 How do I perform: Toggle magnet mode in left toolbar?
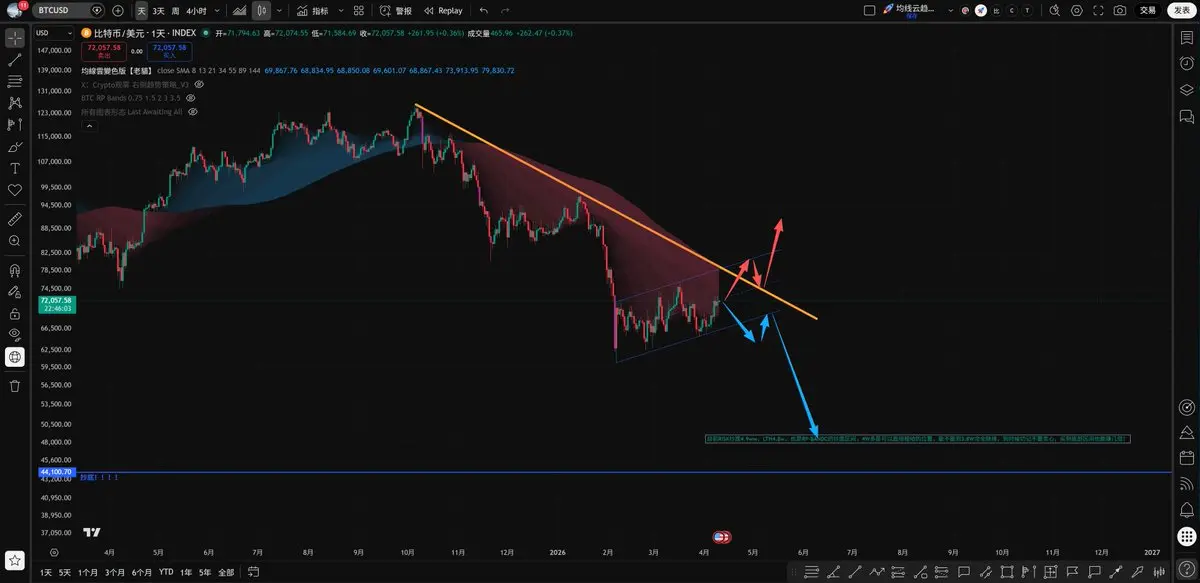pyautogui.click(x=14, y=270)
